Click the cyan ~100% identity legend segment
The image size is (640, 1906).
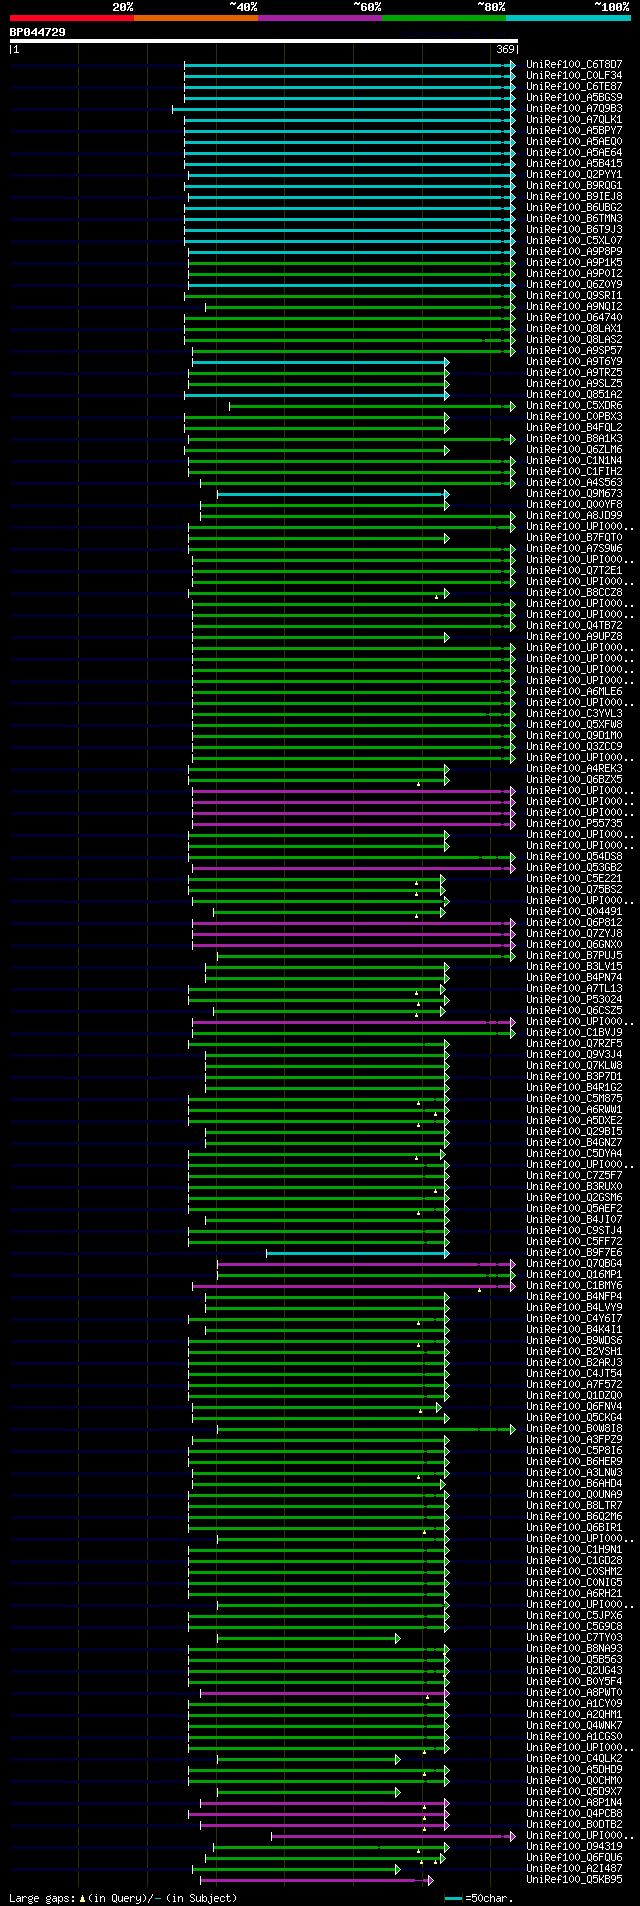568,18
